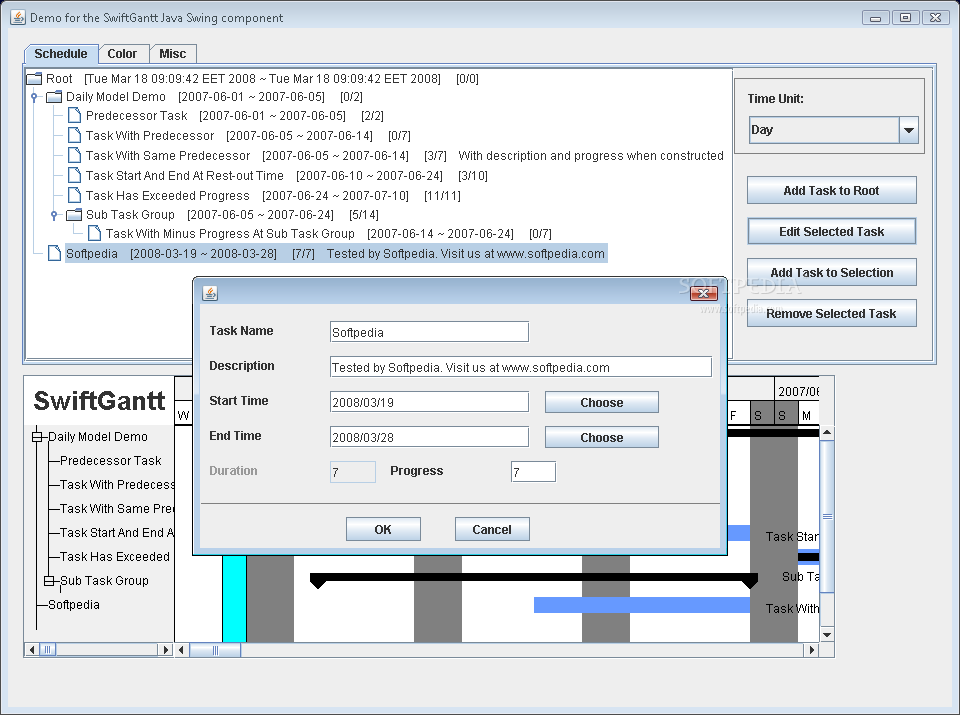Click the Java icon in dialog title bar
960x715 pixels.
210,293
